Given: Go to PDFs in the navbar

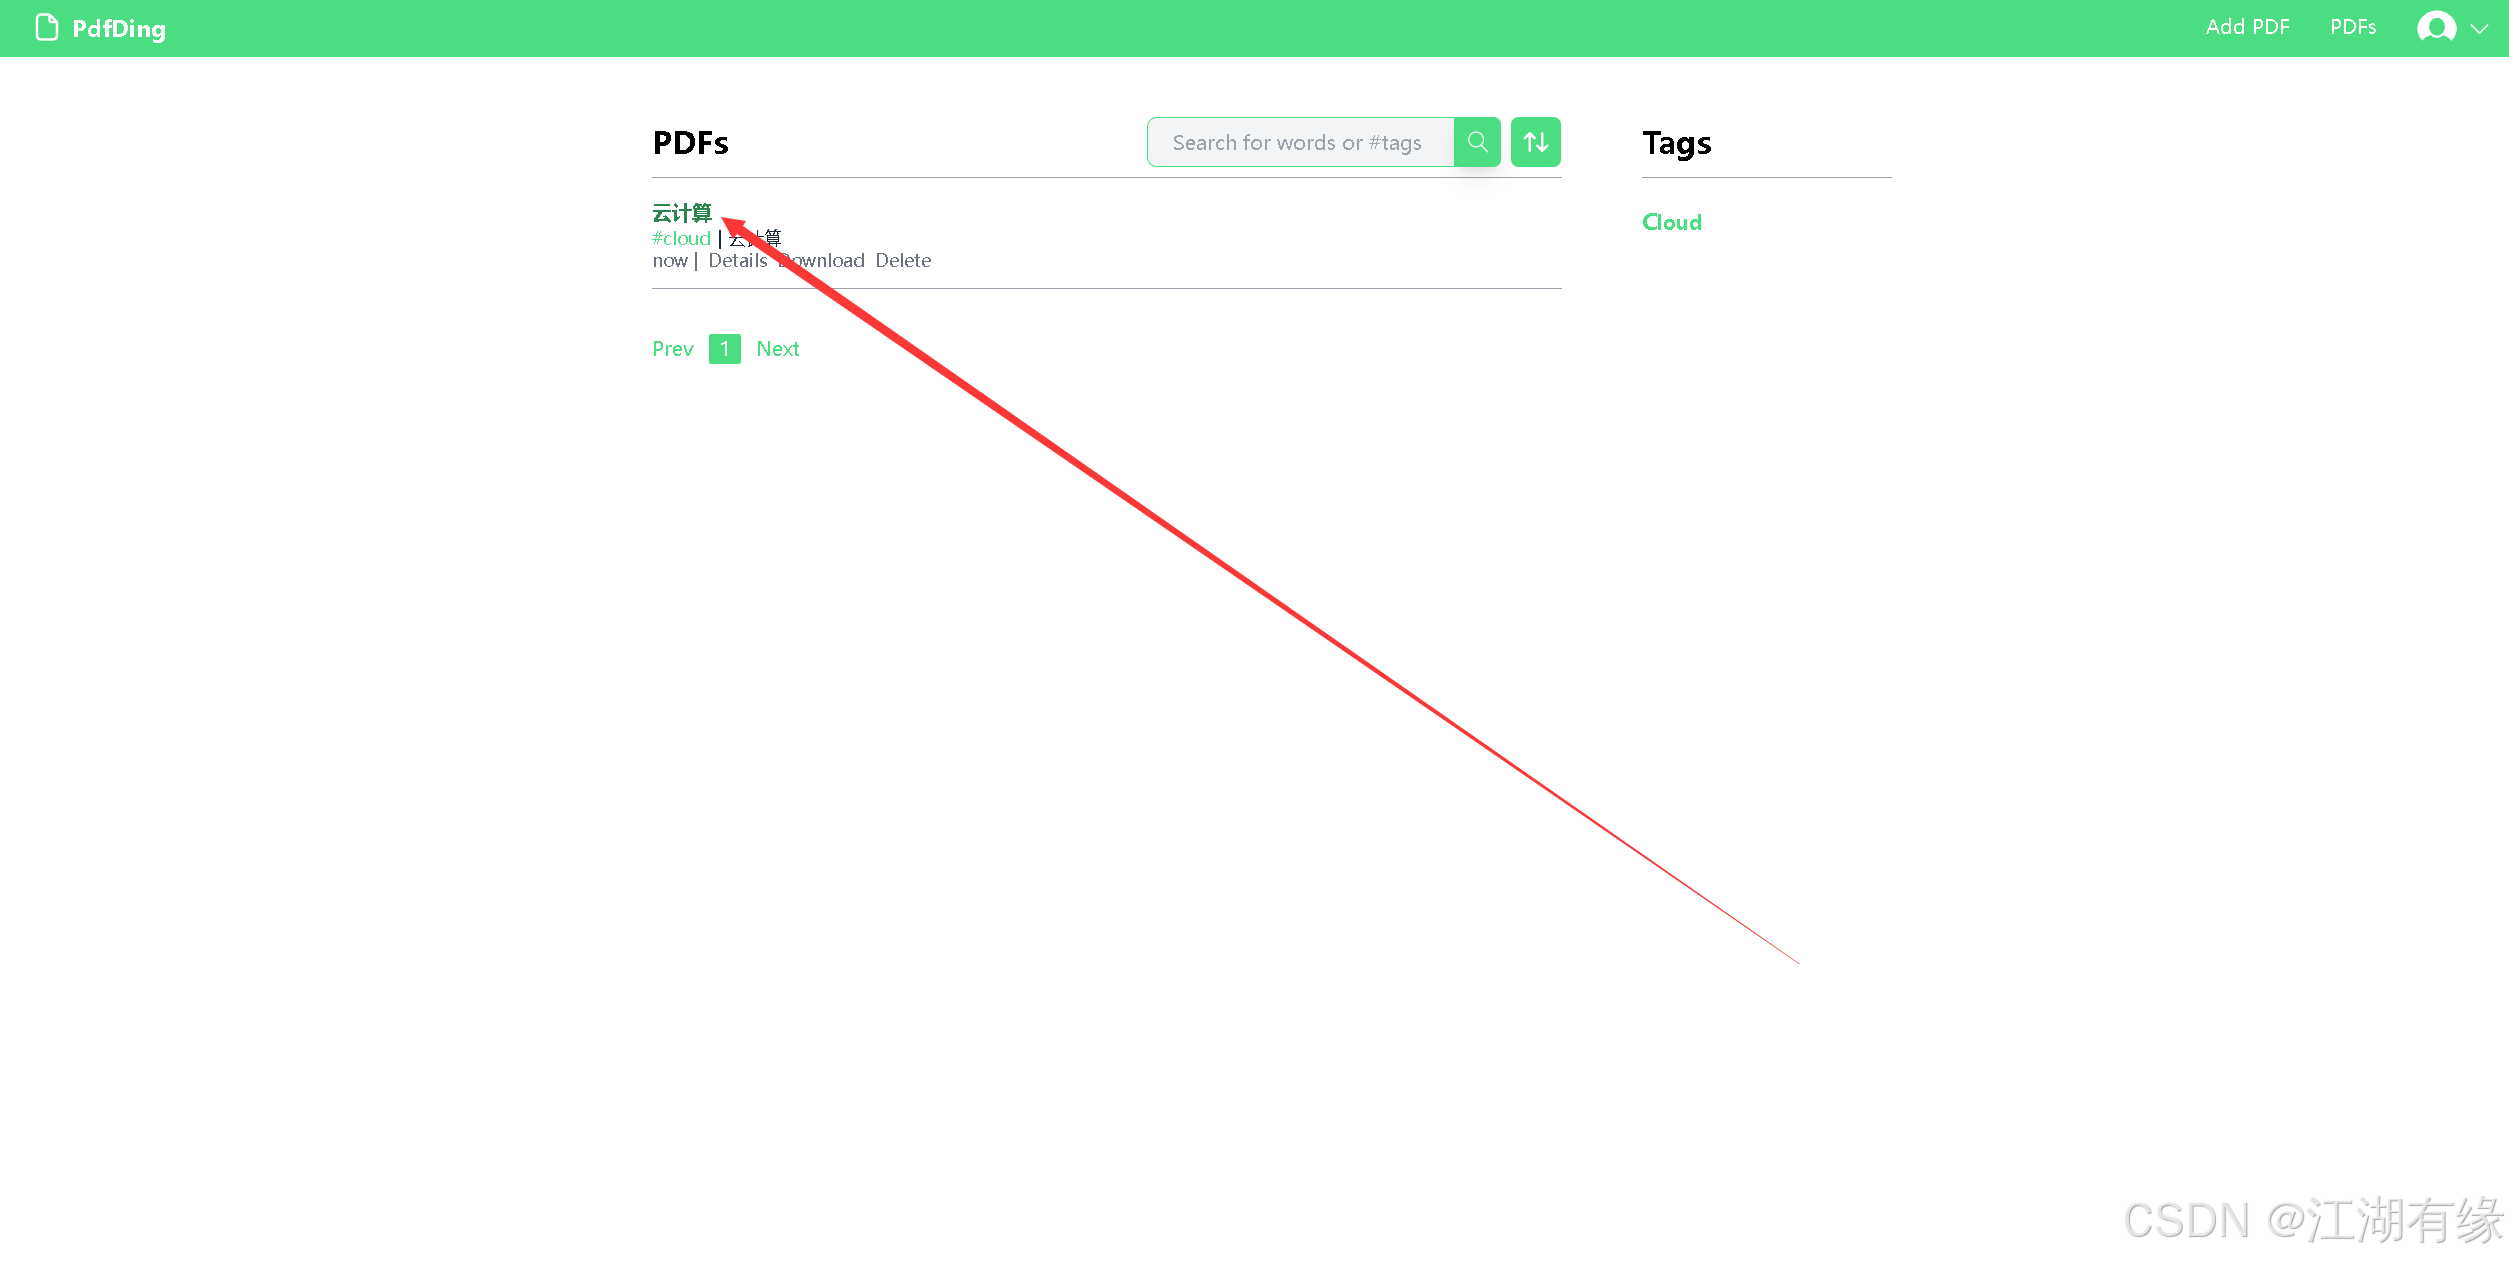Looking at the screenshot, I should tap(2353, 27).
